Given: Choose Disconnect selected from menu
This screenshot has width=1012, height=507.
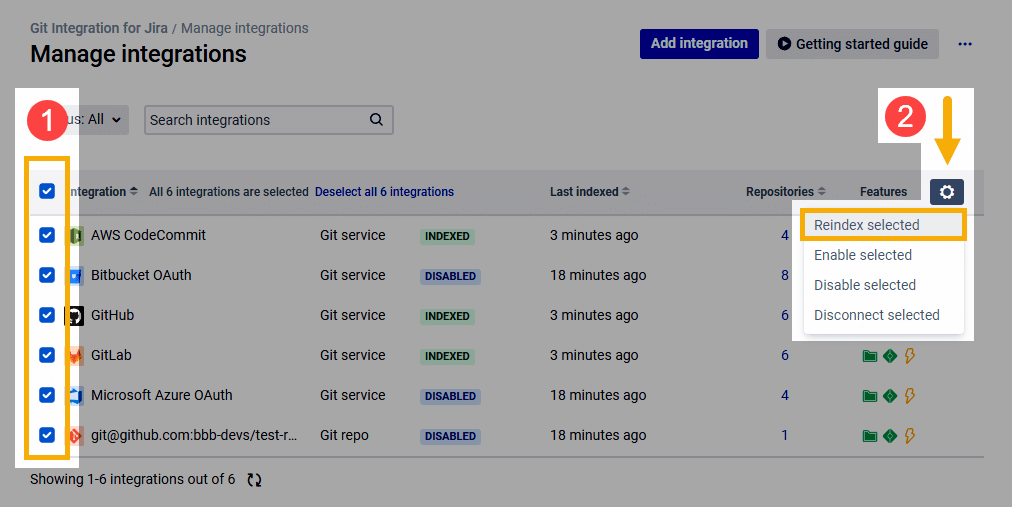Looking at the screenshot, I should coord(877,315).
